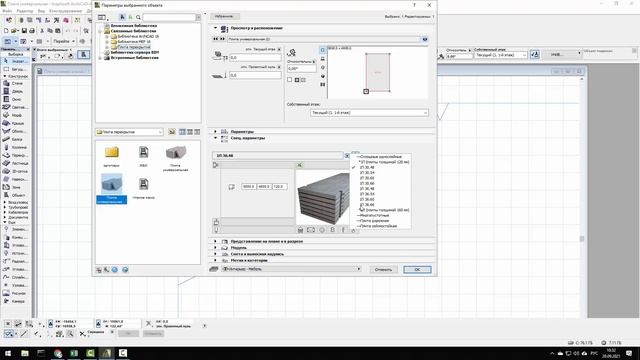Image resolution: width=640 pixels, height=360 pixels.
Task: Click the search magnifier icon in library panel
Action: coord(138,17)
